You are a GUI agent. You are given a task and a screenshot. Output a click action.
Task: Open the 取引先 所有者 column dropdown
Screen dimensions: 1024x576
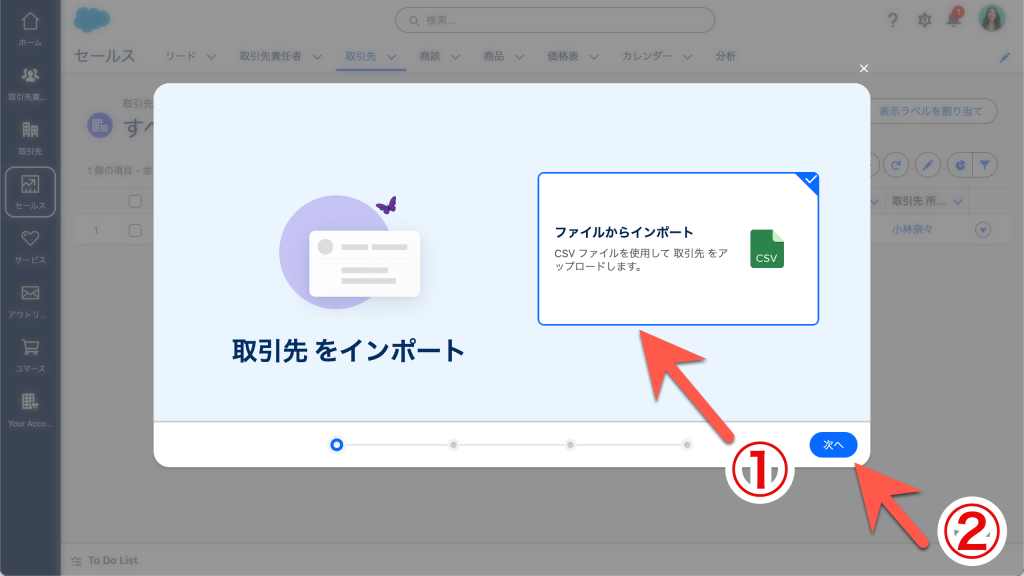pyautogui.click(x=957, y=202)
